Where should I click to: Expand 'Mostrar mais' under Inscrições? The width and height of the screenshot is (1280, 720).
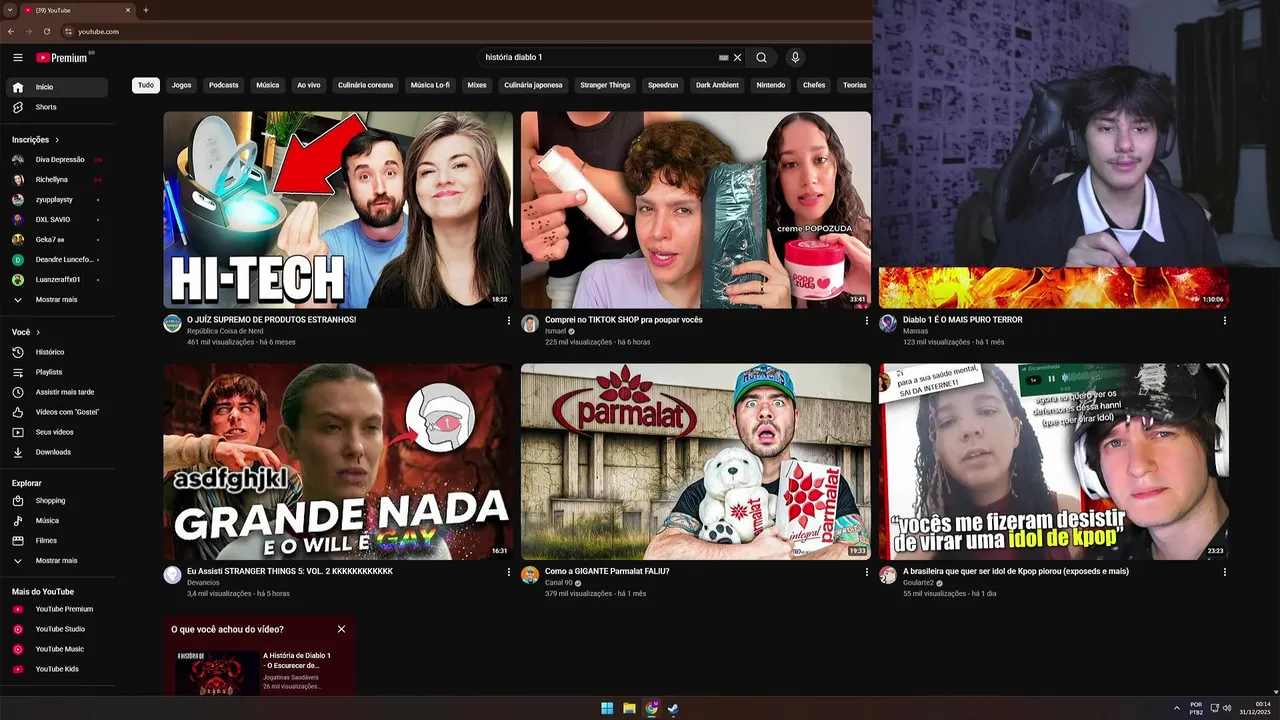[x=56, y=299]
